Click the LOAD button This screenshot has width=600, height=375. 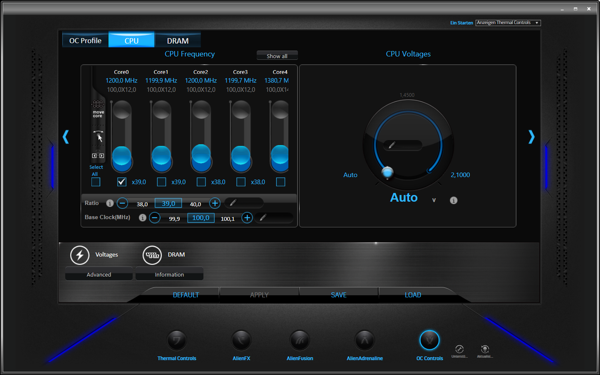pos(413,295)
